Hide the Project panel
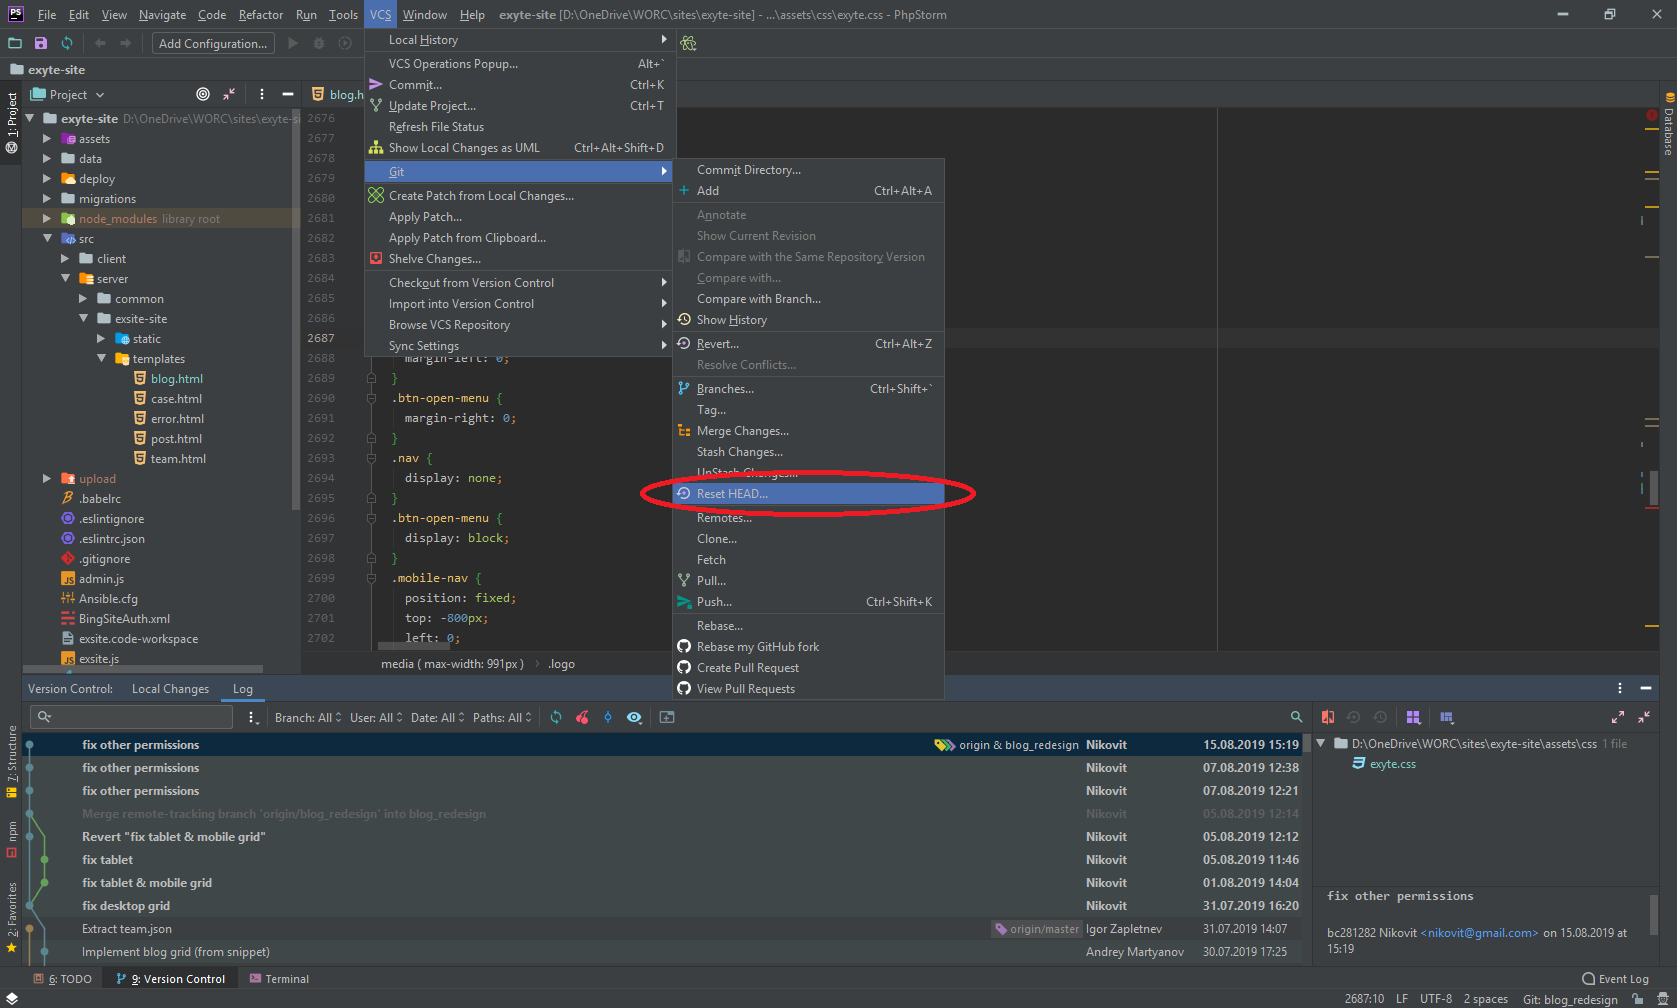The height and width of the screenshot is (1008, 1677). coord(288,94)
